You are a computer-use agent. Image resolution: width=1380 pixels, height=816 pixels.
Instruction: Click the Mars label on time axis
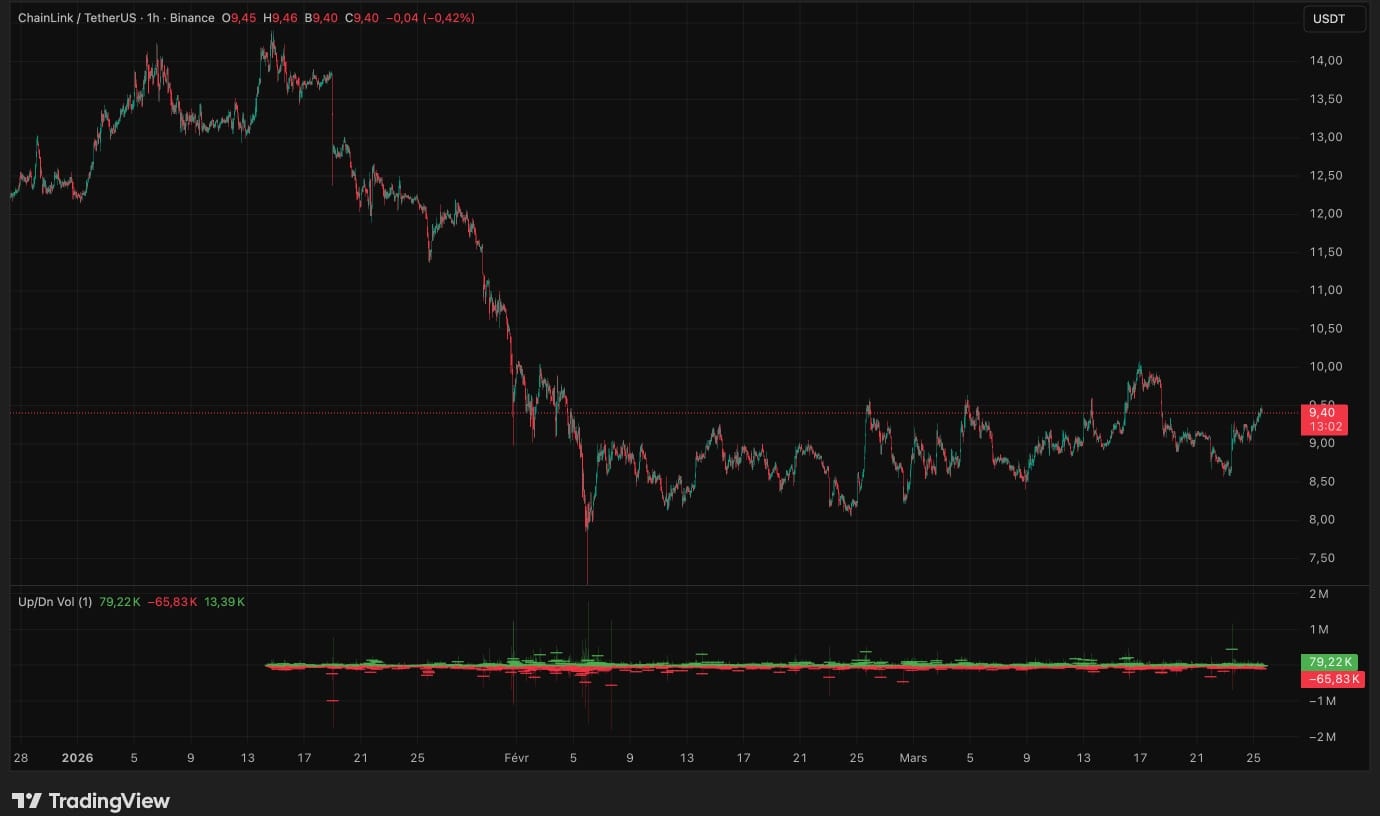913,758
